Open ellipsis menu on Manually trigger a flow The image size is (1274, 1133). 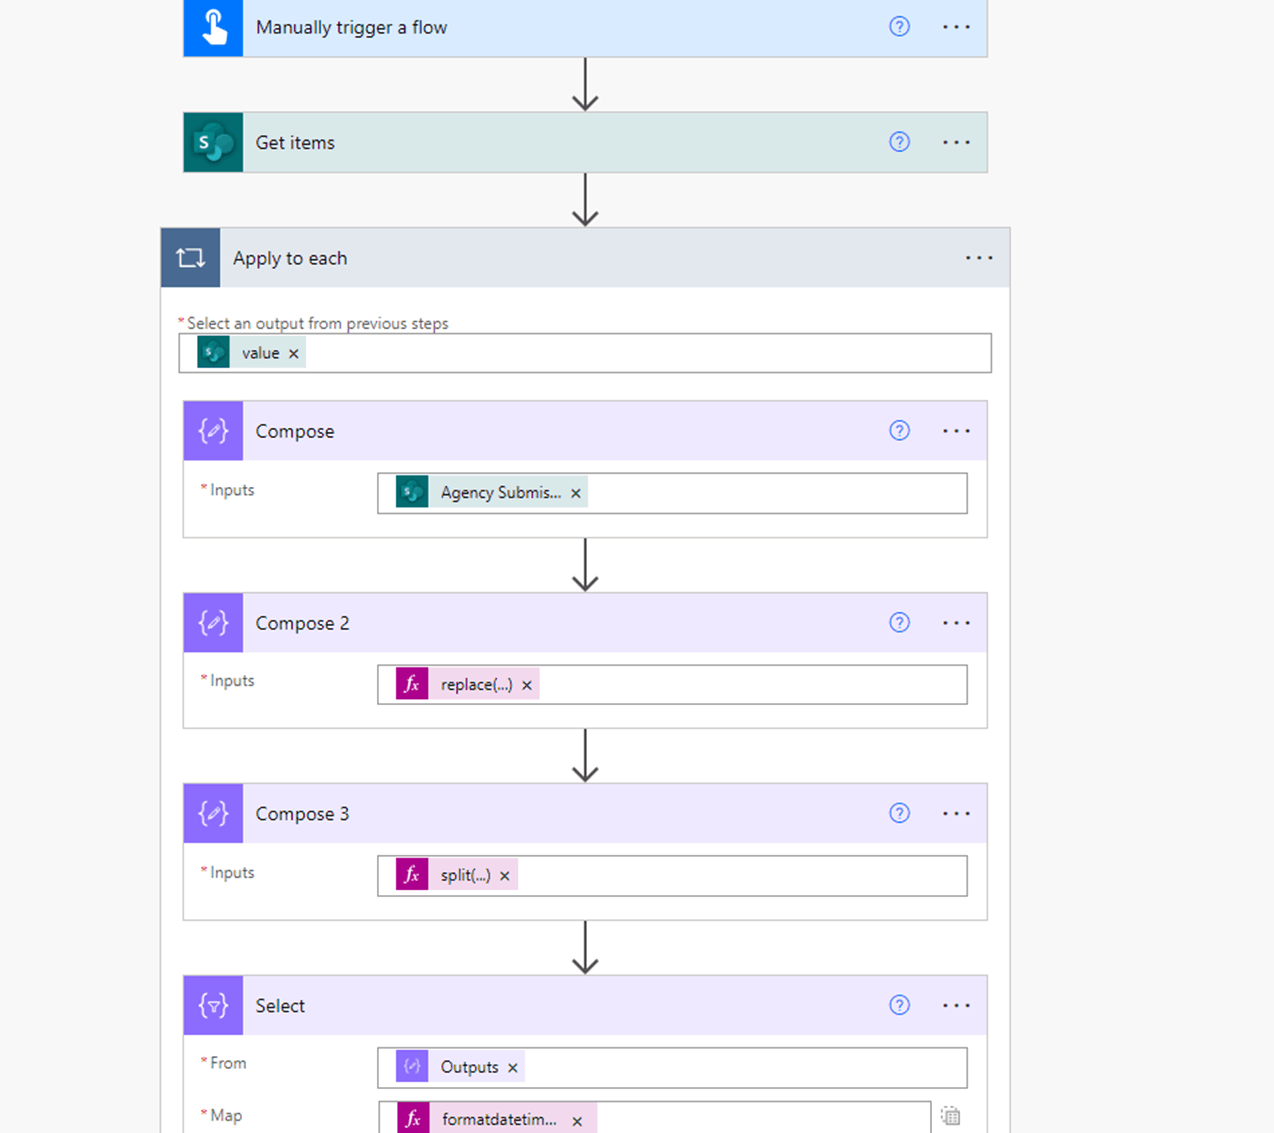tap(956, 27)
